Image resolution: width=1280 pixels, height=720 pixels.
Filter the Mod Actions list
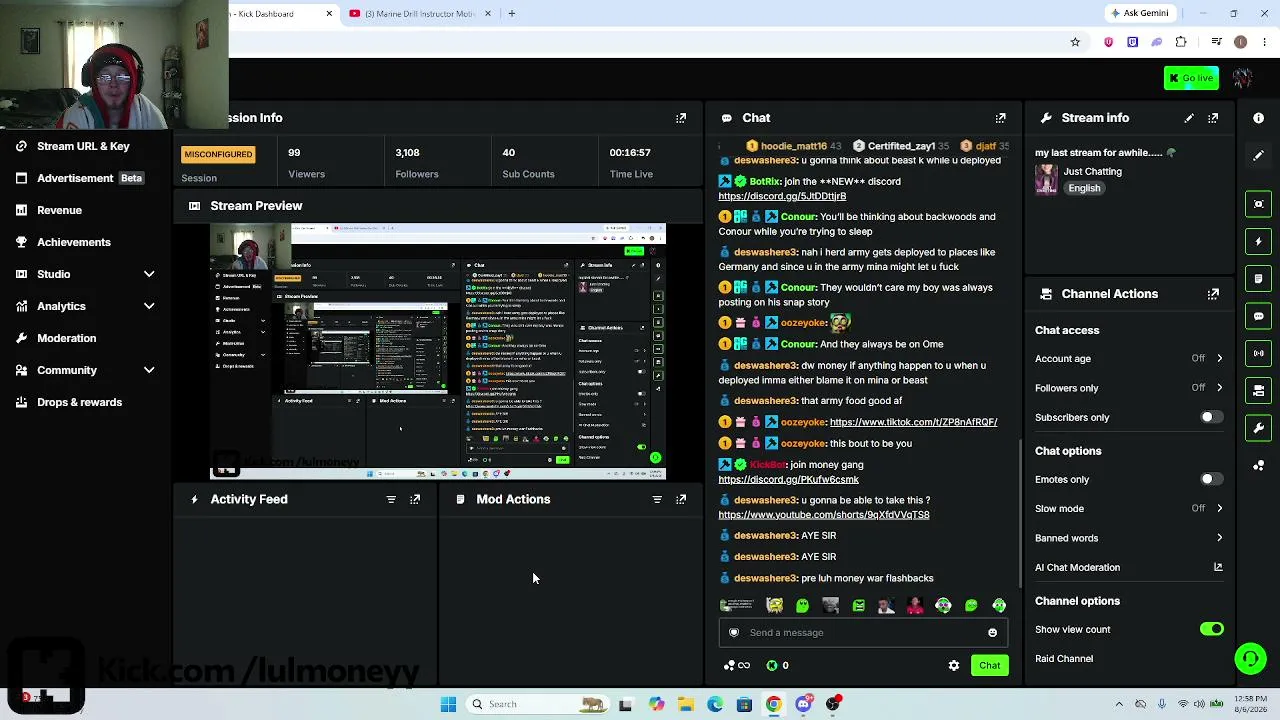657,499
